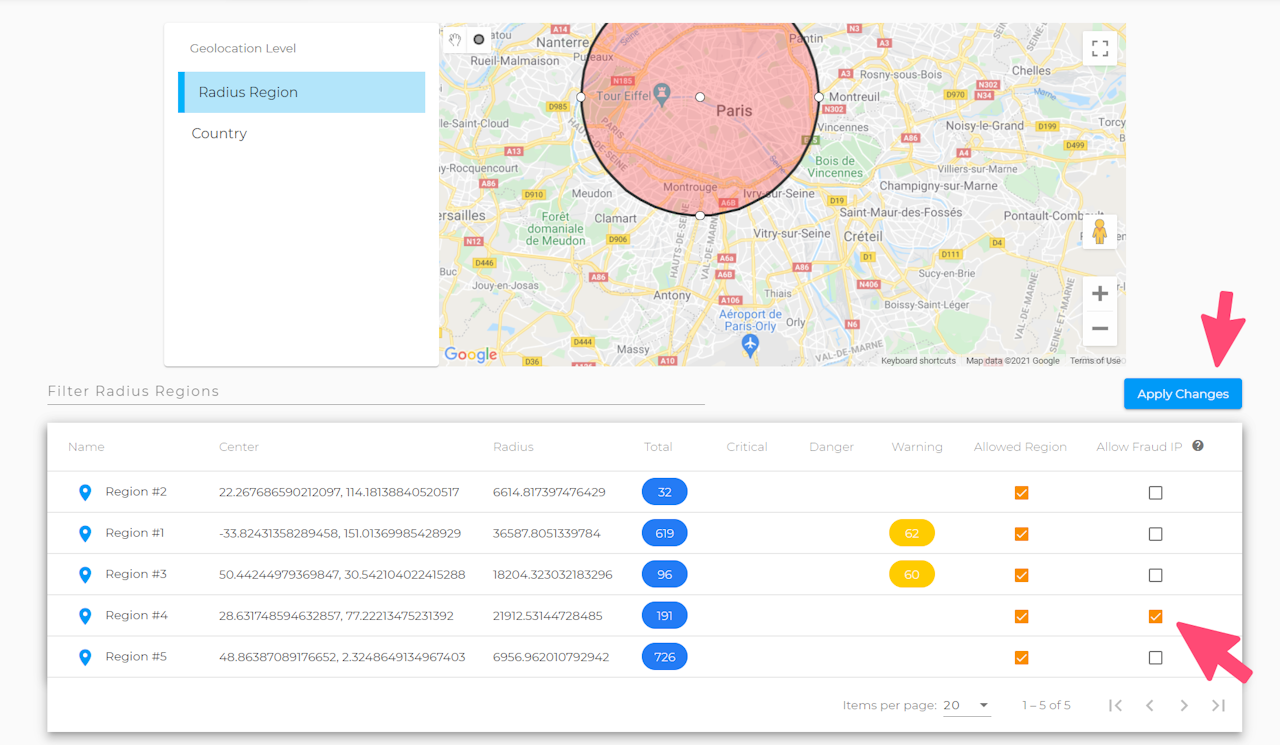Open the map Terms of Use link

coord(1095,361)
